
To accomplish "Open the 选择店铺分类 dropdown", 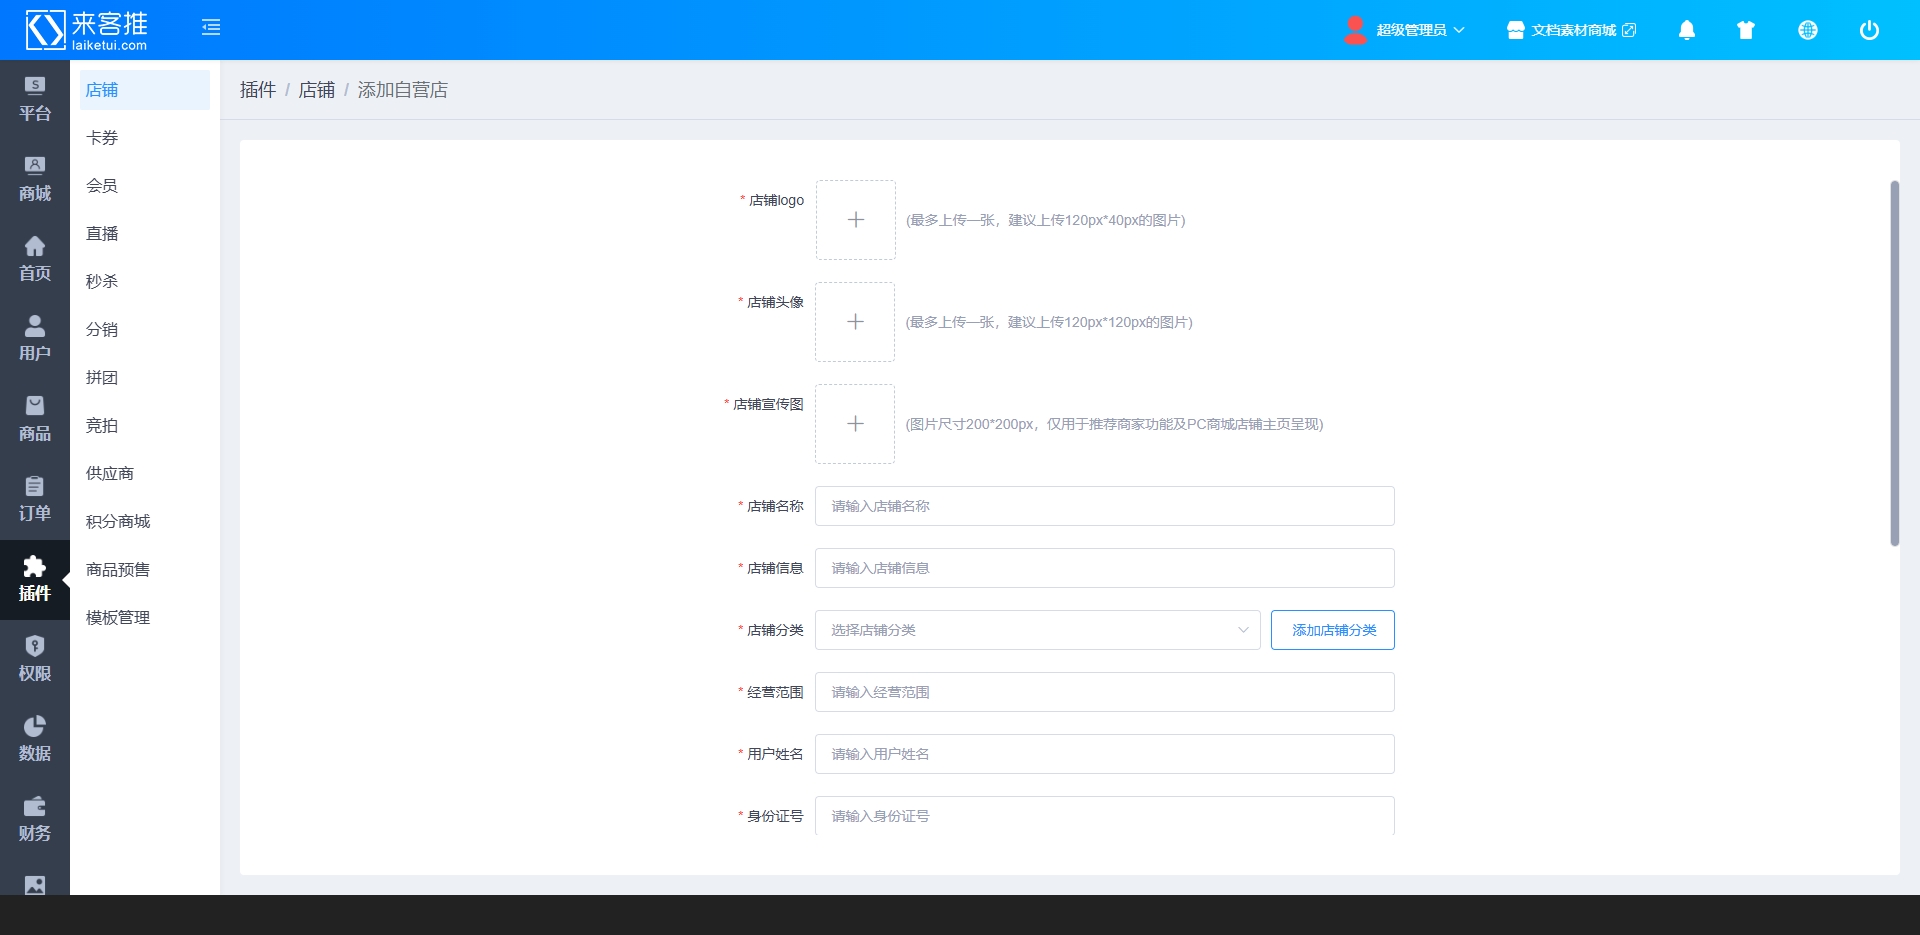I will (1037, 630).
